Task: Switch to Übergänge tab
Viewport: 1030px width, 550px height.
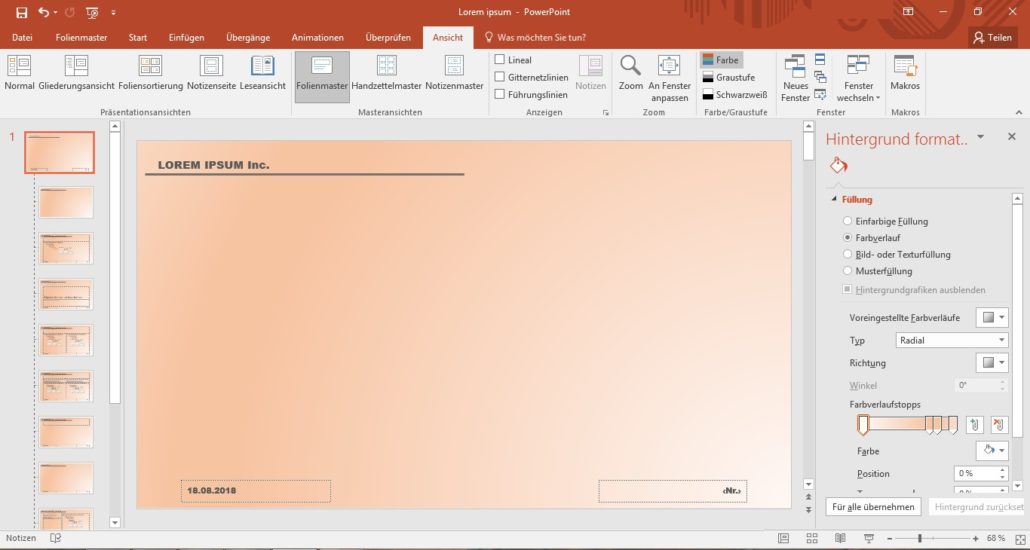Action: [x=248, y=37]
